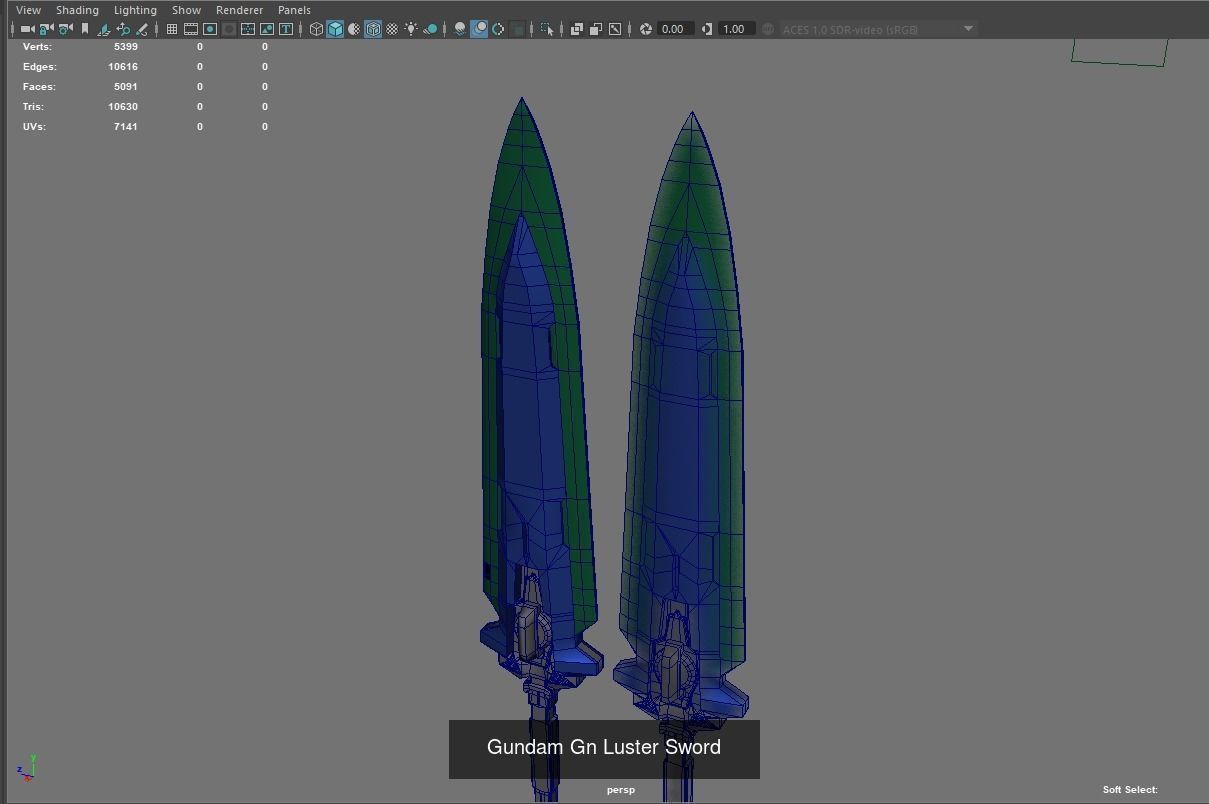Click the persp camera label

click(620, 790)
